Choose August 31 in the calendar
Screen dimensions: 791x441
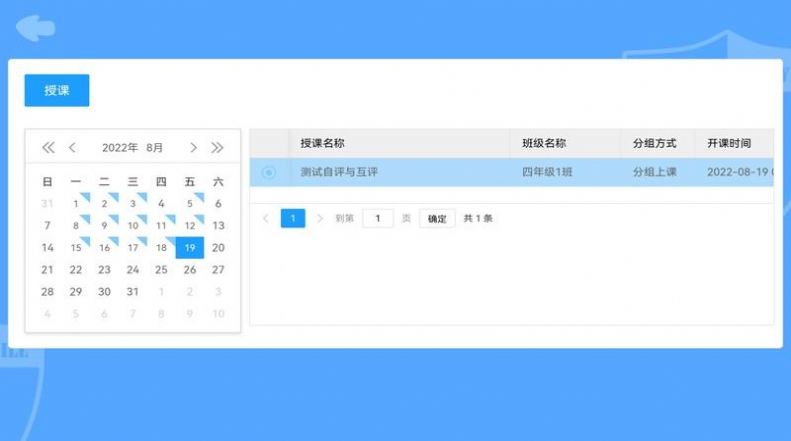tap(132, 292)
